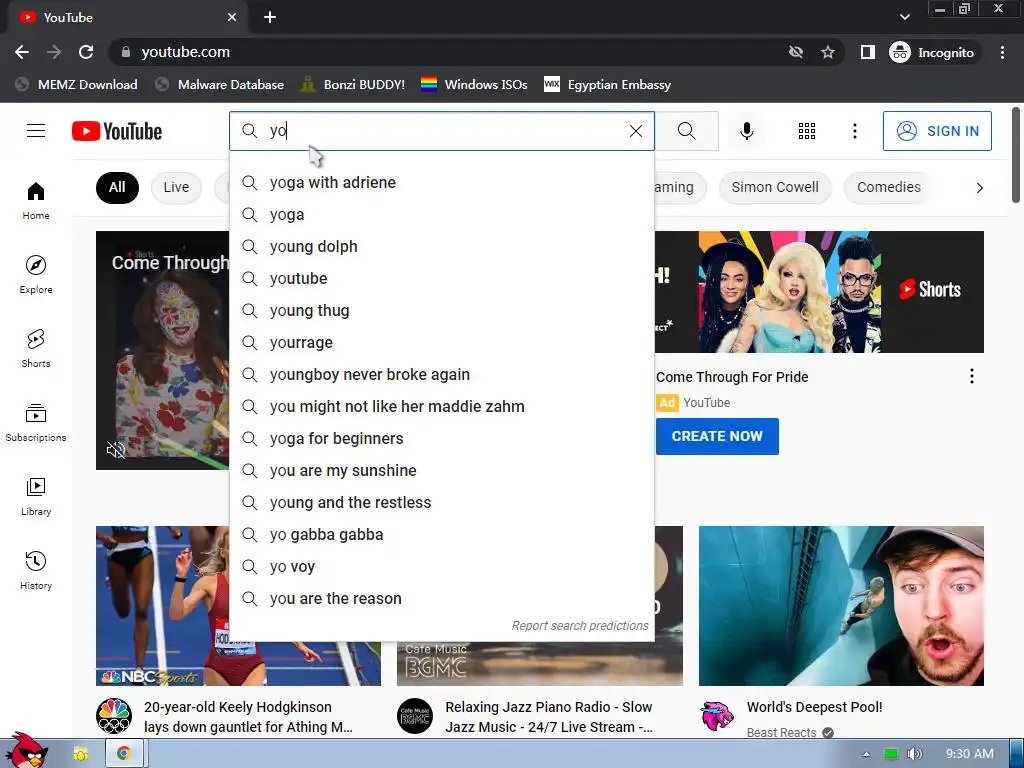This screenshot has width=1024, height=768.
Task: Choose suggestion 'yourrage'
Action: point(441,342)
